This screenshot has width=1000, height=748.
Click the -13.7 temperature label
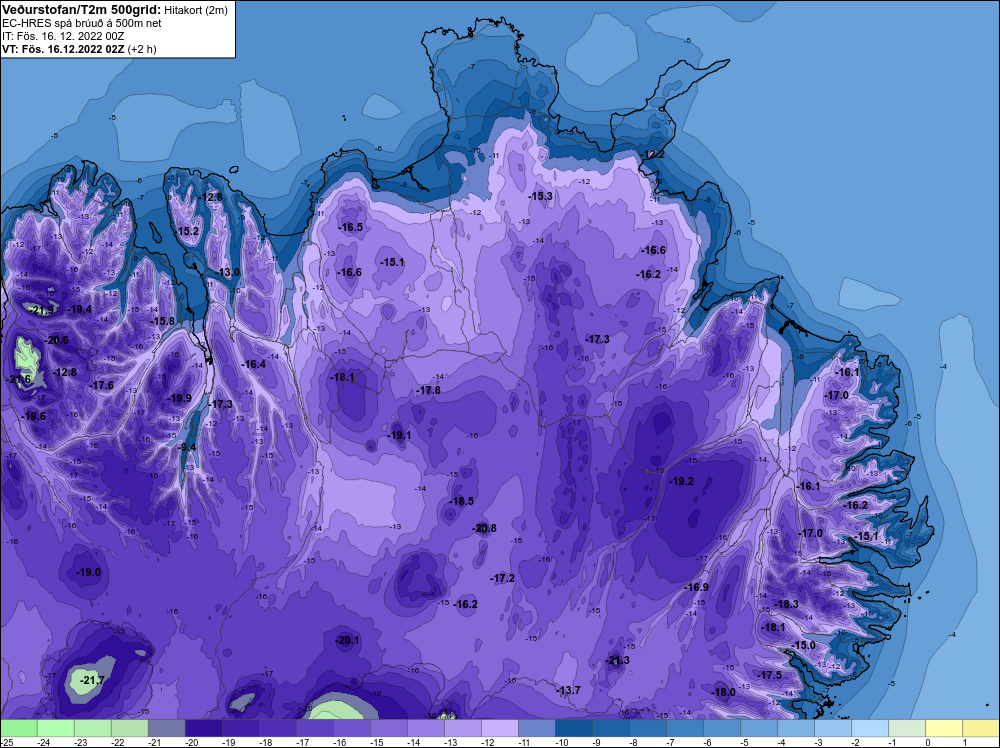click(568, 690)
